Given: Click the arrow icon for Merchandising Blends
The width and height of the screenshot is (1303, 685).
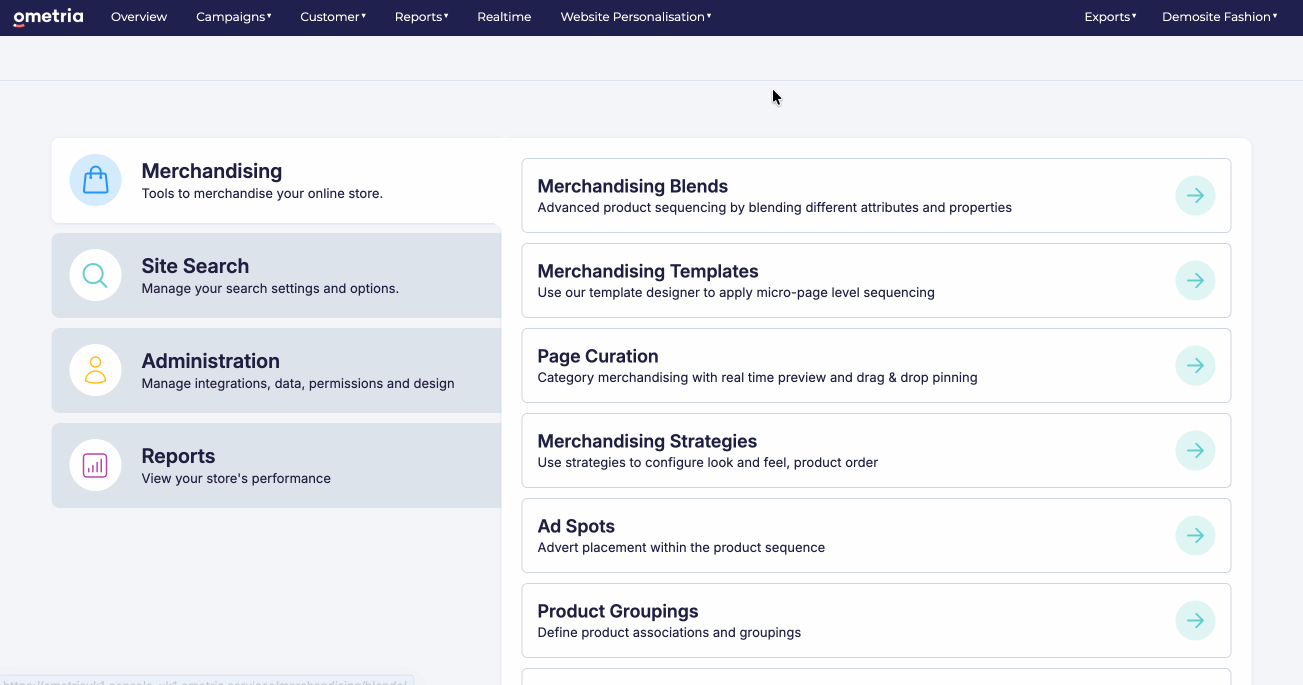Looking at the screenshot, I should (x=1195, y=196).
